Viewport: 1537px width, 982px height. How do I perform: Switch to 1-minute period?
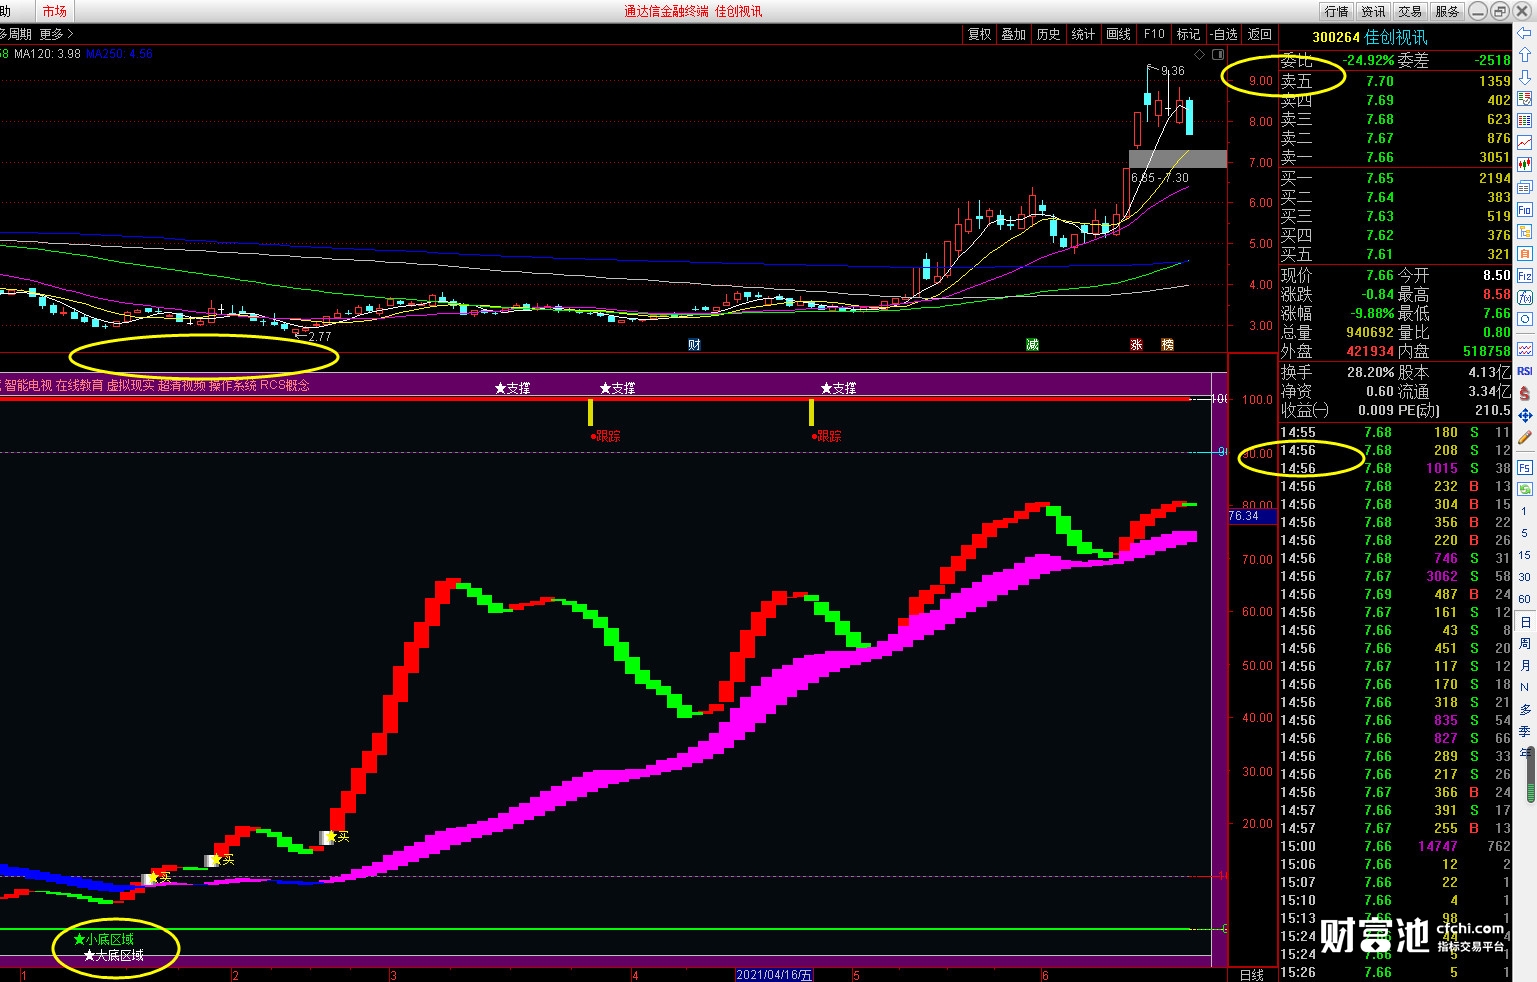(1525, 511)
